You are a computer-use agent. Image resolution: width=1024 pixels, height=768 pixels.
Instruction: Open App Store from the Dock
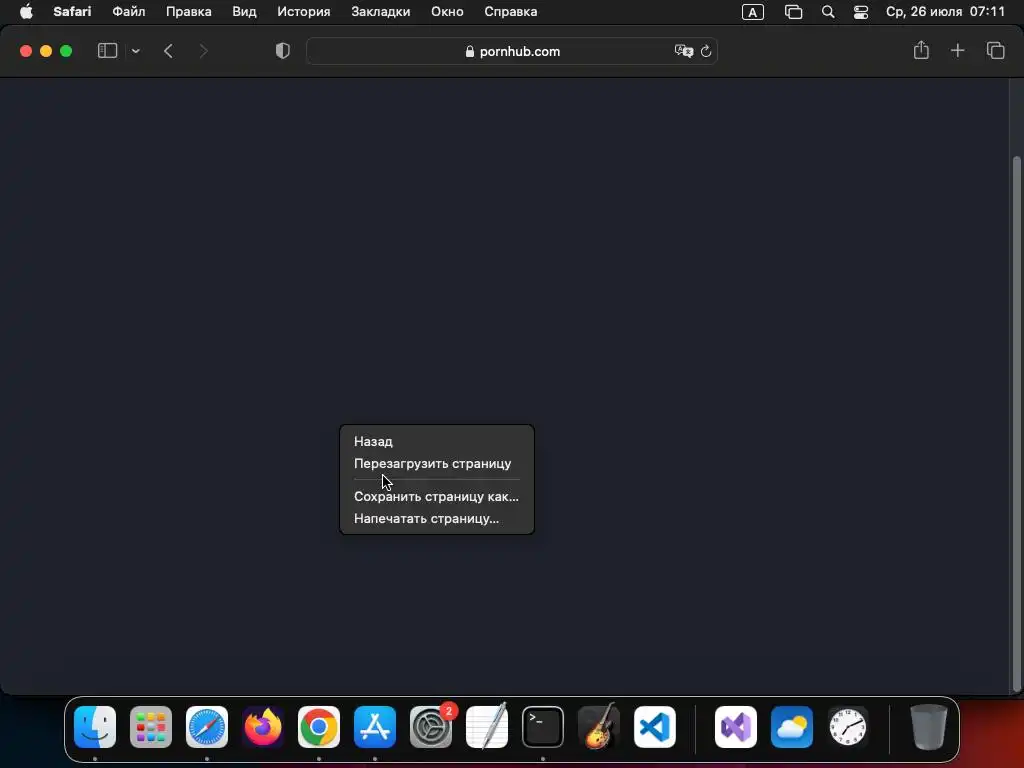coord(375,727)
